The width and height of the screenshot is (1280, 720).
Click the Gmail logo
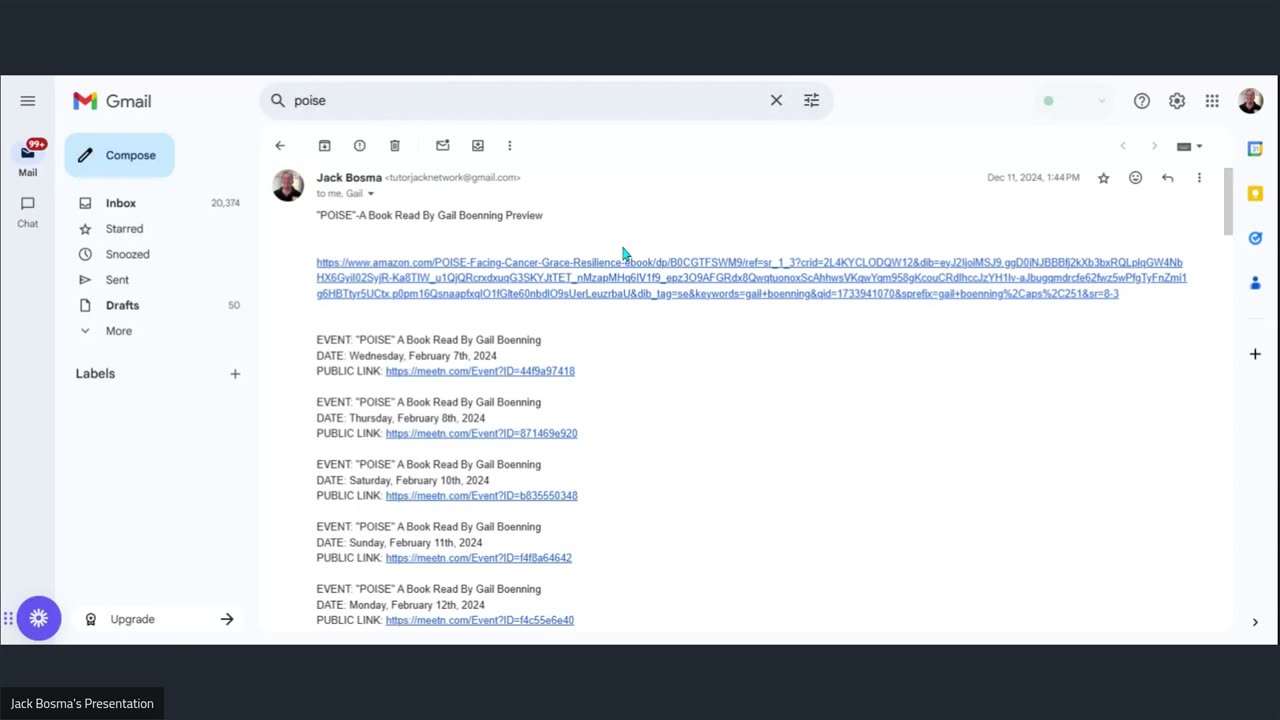point(112,101)
